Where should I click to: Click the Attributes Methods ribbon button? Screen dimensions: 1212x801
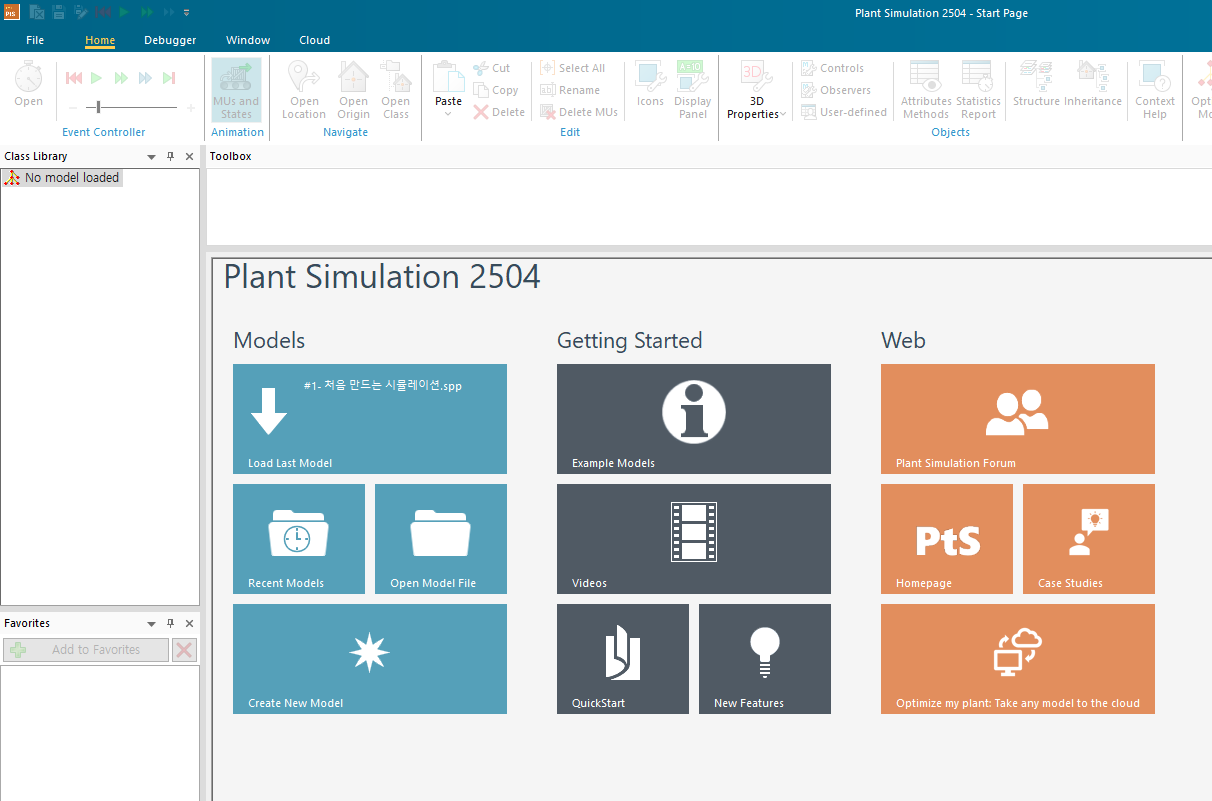coord(926,90)
